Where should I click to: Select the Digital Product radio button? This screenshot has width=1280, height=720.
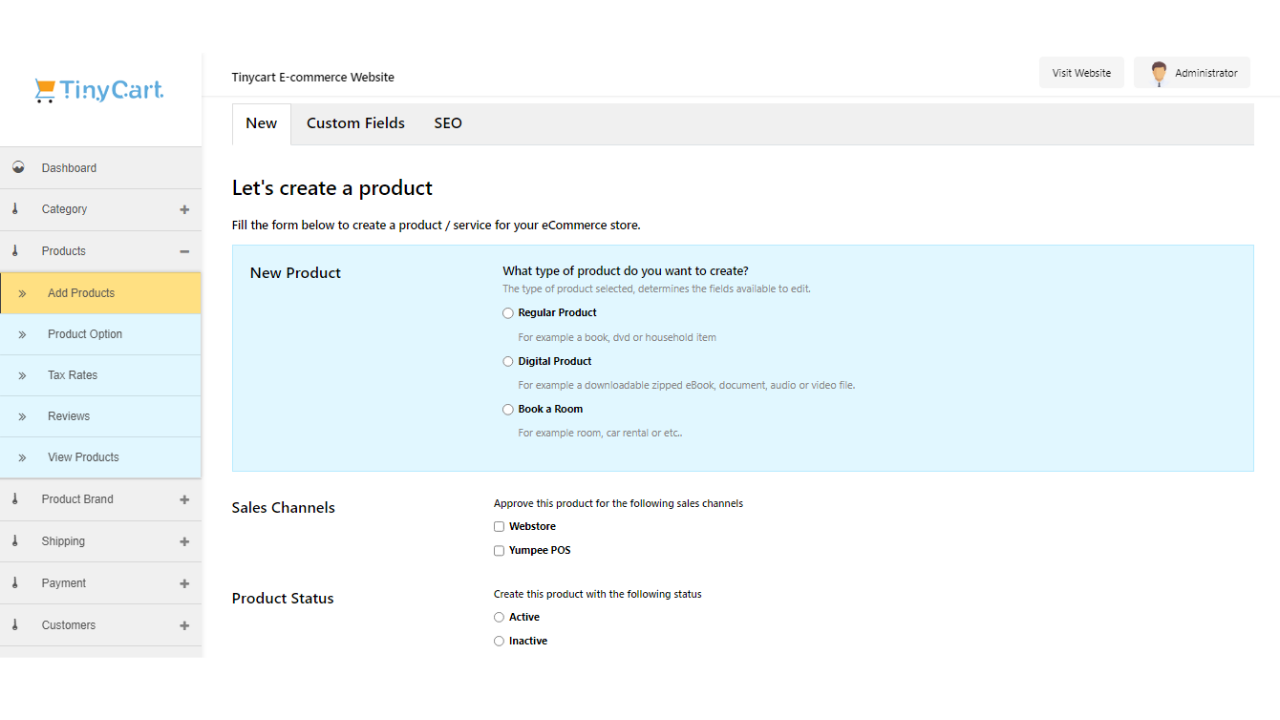tap(508, 361)
